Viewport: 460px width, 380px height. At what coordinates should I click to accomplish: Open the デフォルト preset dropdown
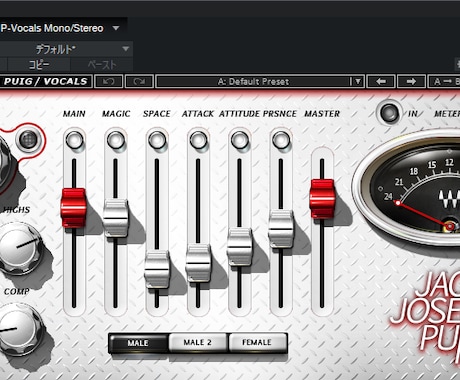click(x=125, y=49)
